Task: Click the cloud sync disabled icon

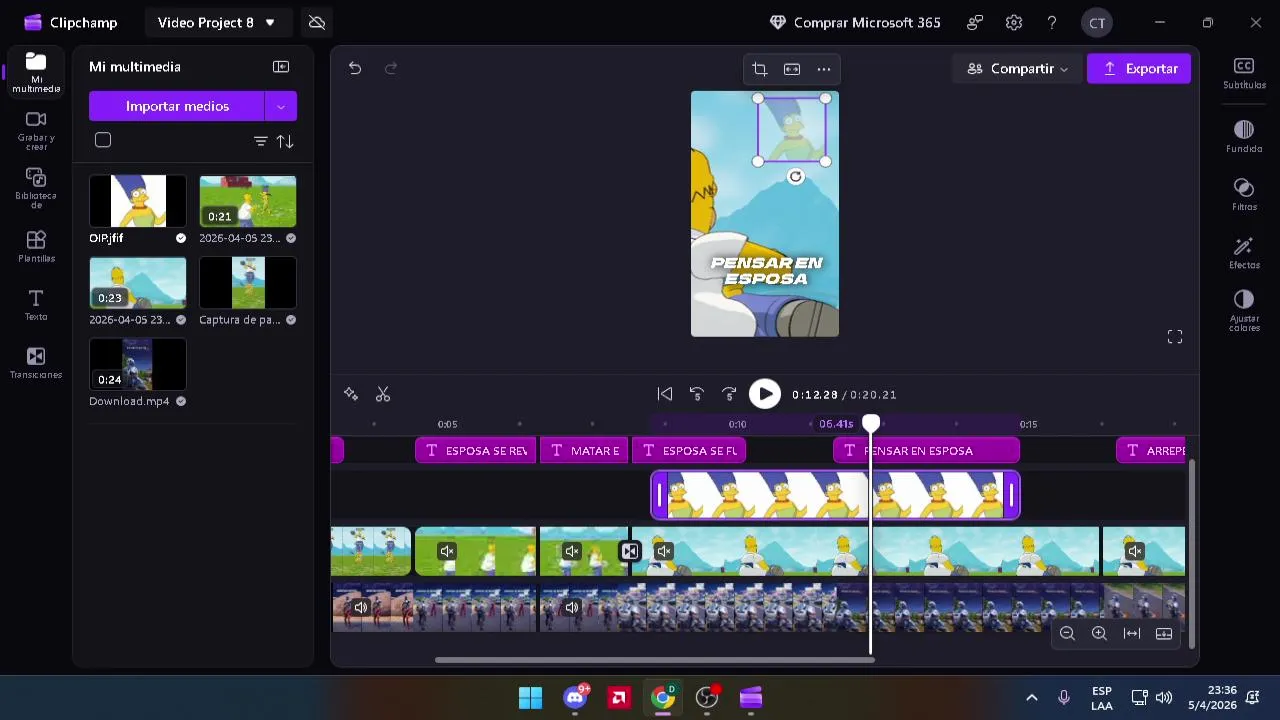Action: tap(317, 22)
